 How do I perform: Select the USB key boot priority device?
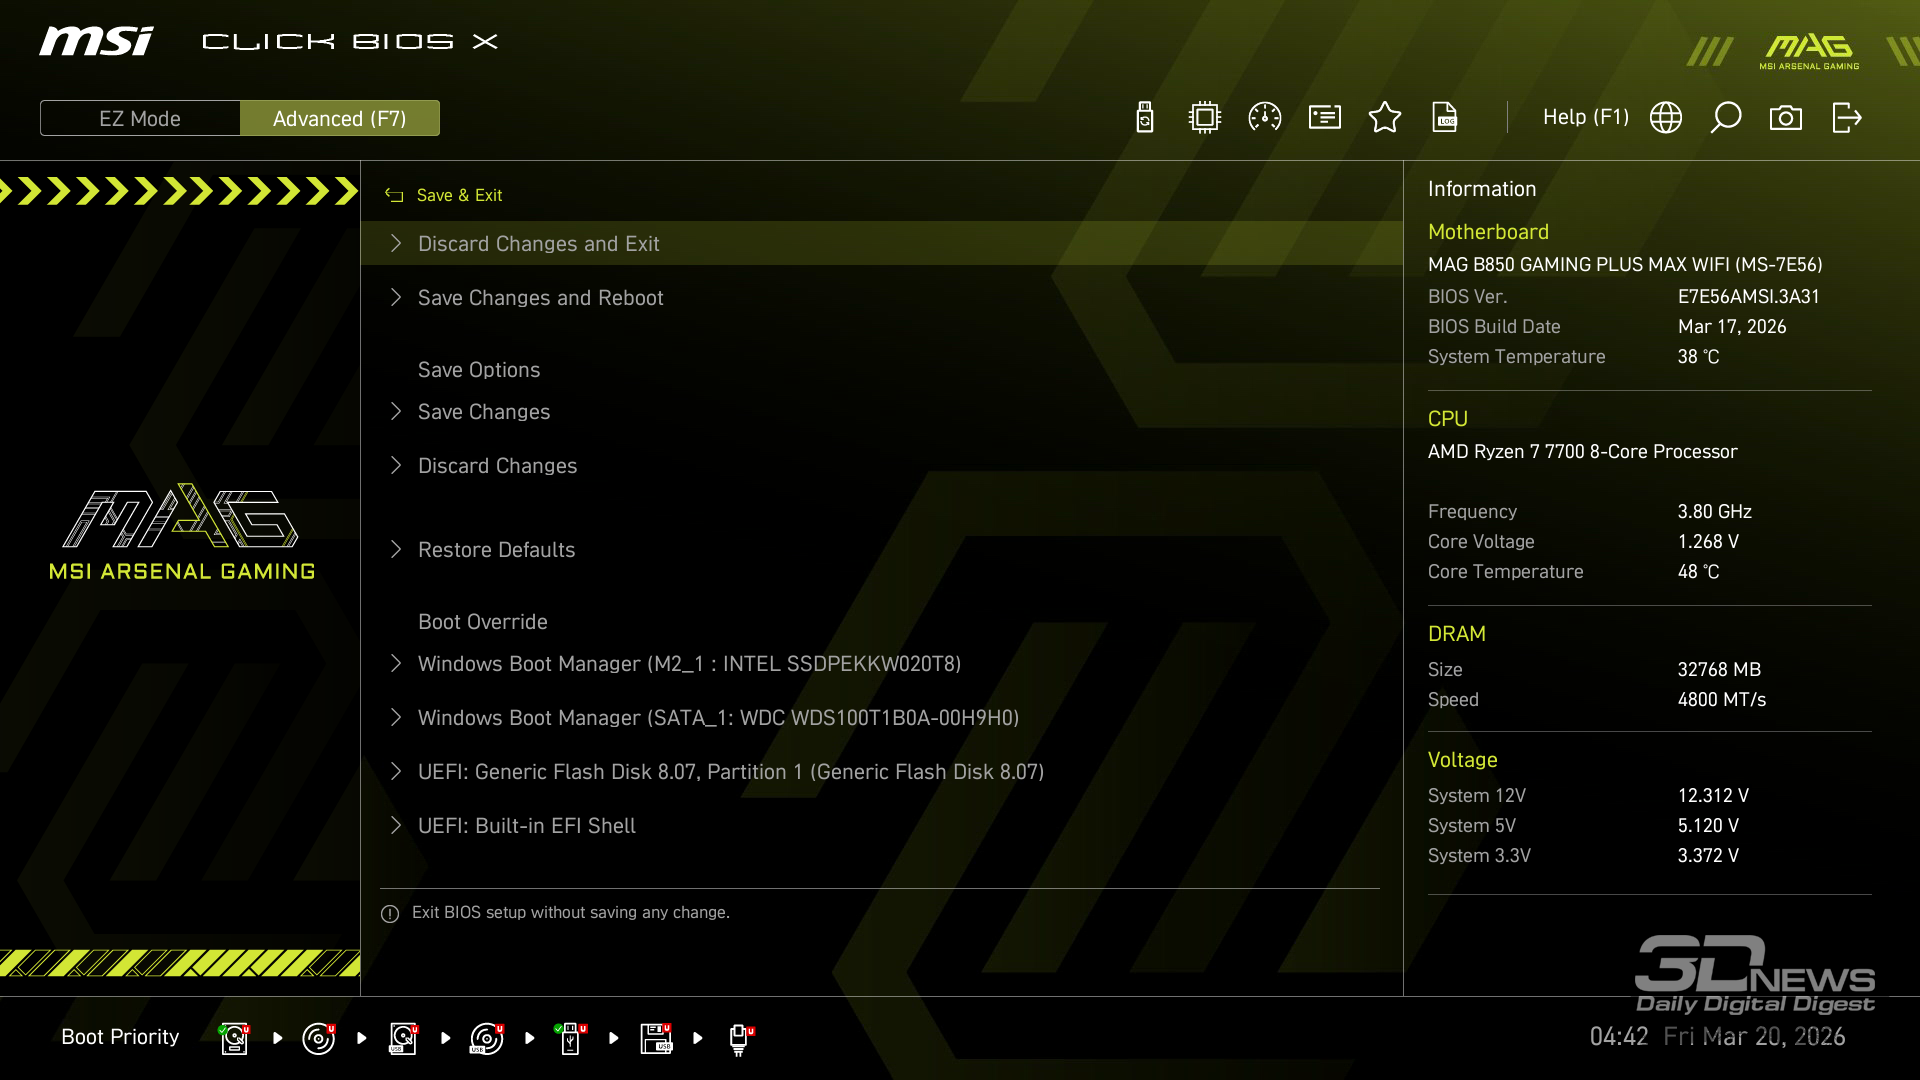click(x=571, y=1038)
